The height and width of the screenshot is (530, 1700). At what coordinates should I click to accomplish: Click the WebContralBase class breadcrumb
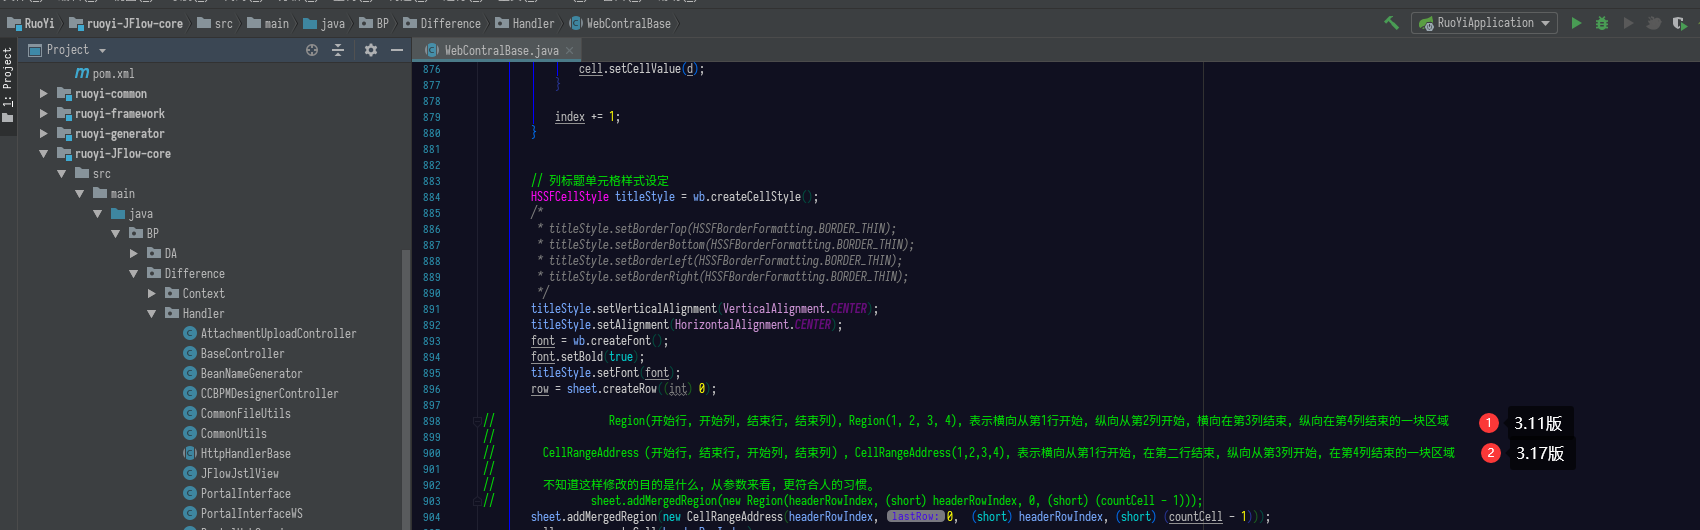[621, 23]
